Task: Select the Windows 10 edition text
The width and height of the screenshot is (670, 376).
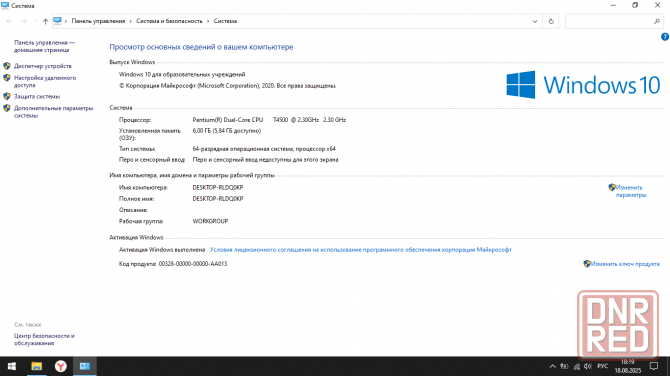Action: [182, 74]
